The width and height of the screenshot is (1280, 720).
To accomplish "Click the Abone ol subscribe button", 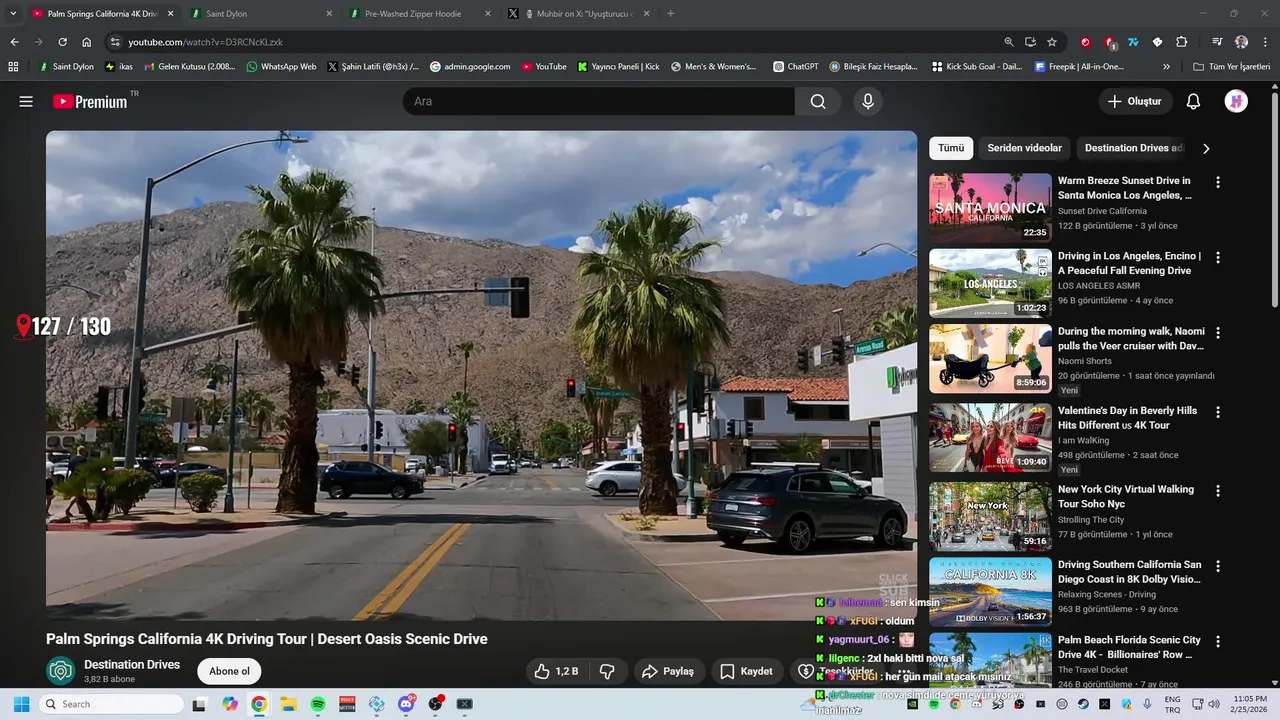I will coord(229,671).
